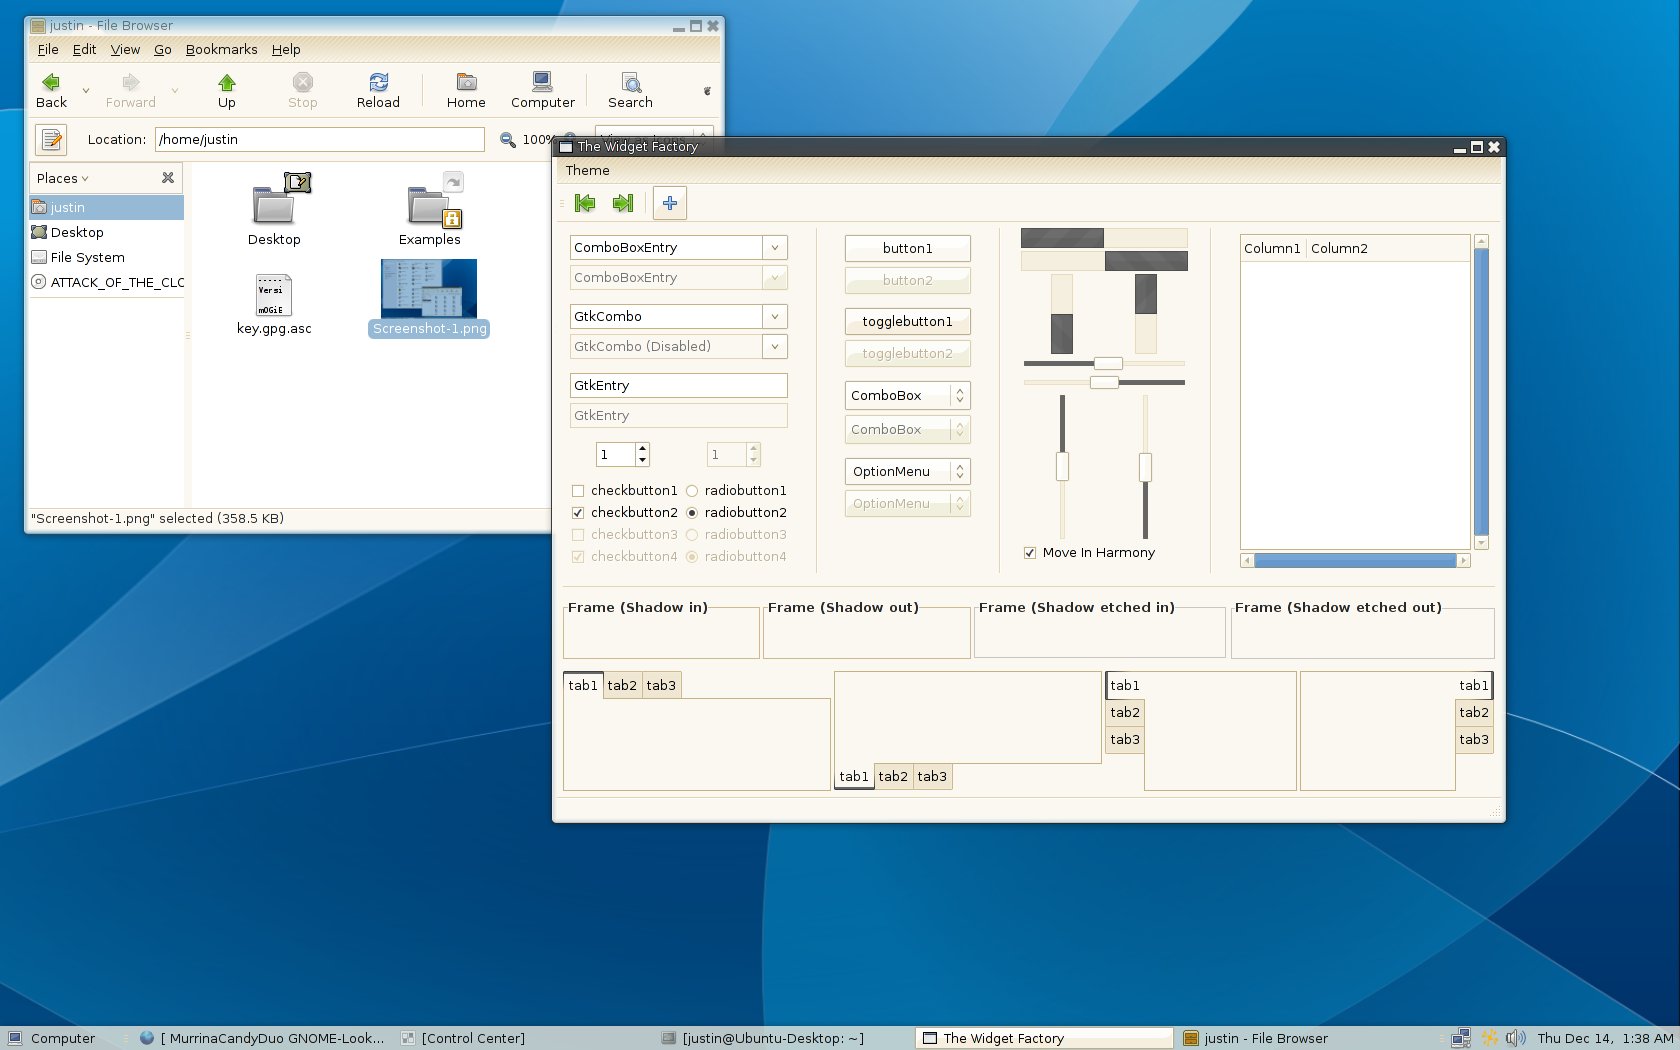This screenshot has height=1050, width=1680.
Task: Switch to tab3 in bottom-tabbed notebook
Action: [x=932, y=776]
